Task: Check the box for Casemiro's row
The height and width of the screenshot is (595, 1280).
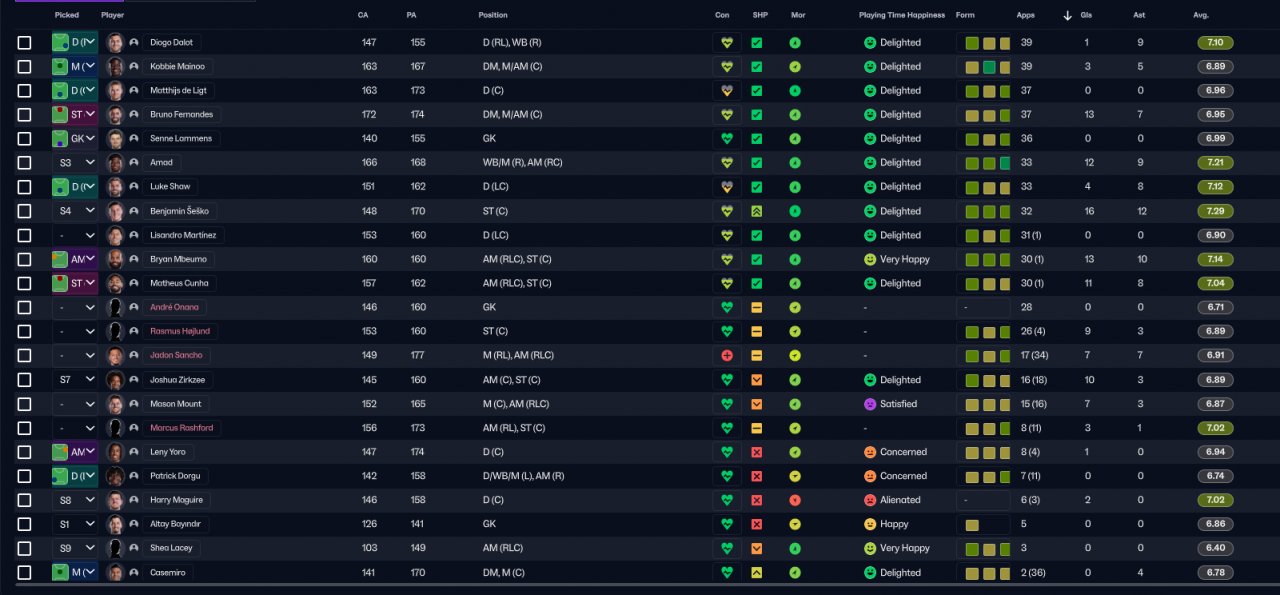Action: tap(25, 573)
